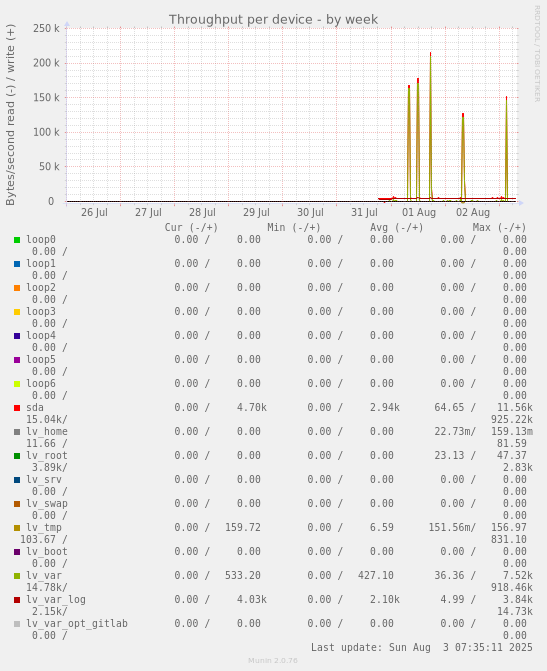Viewport: 547px width, 671px height.
Task: Click the Cur (-/+) column header
Action: (x=191, y=228)
